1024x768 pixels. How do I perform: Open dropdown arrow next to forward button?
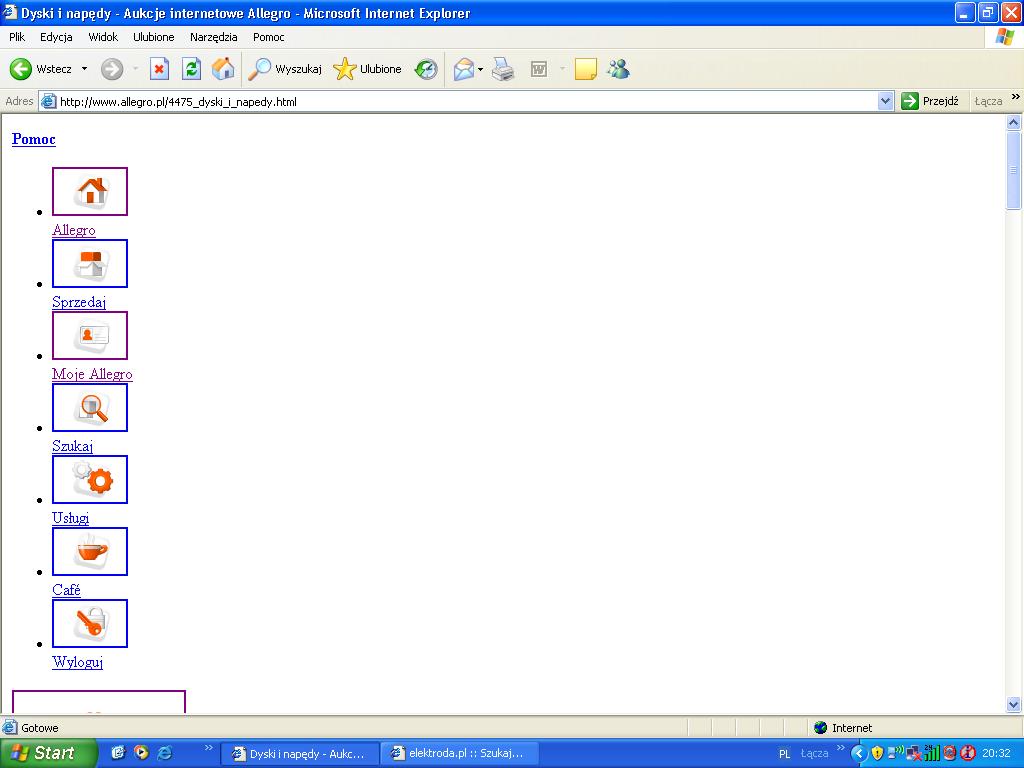(136, 69)
